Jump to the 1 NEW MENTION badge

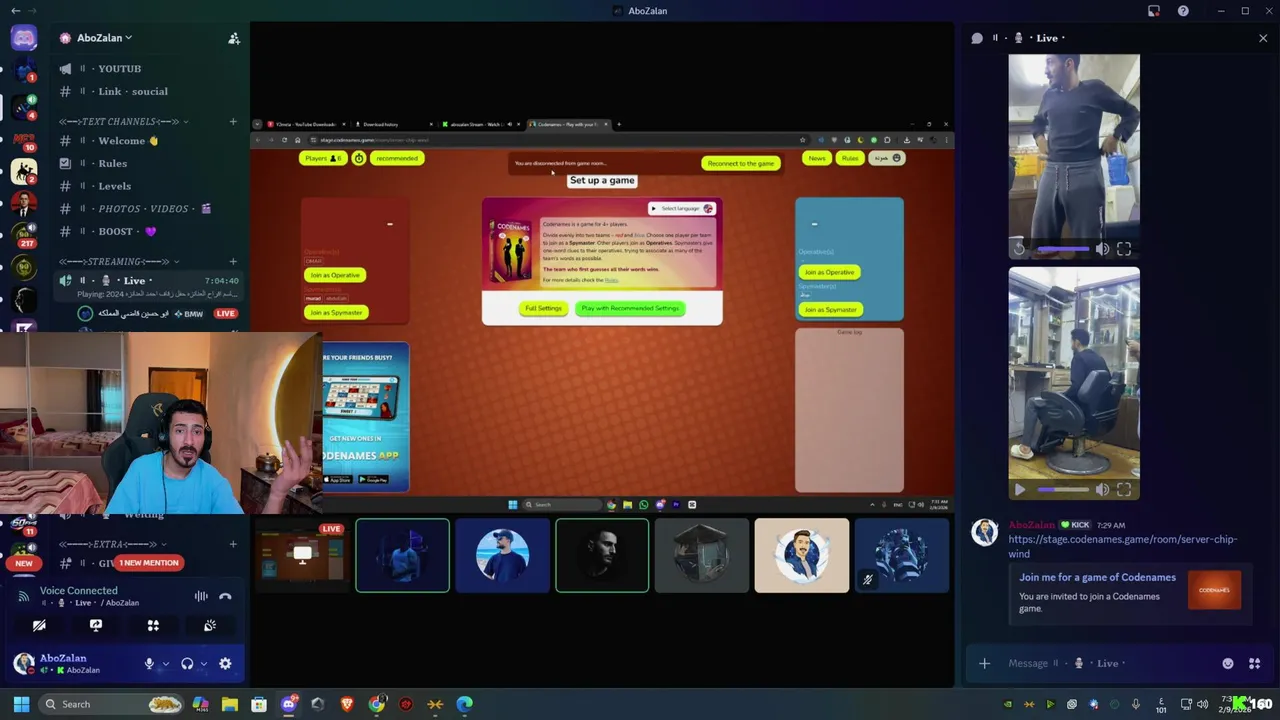[148, 563]
